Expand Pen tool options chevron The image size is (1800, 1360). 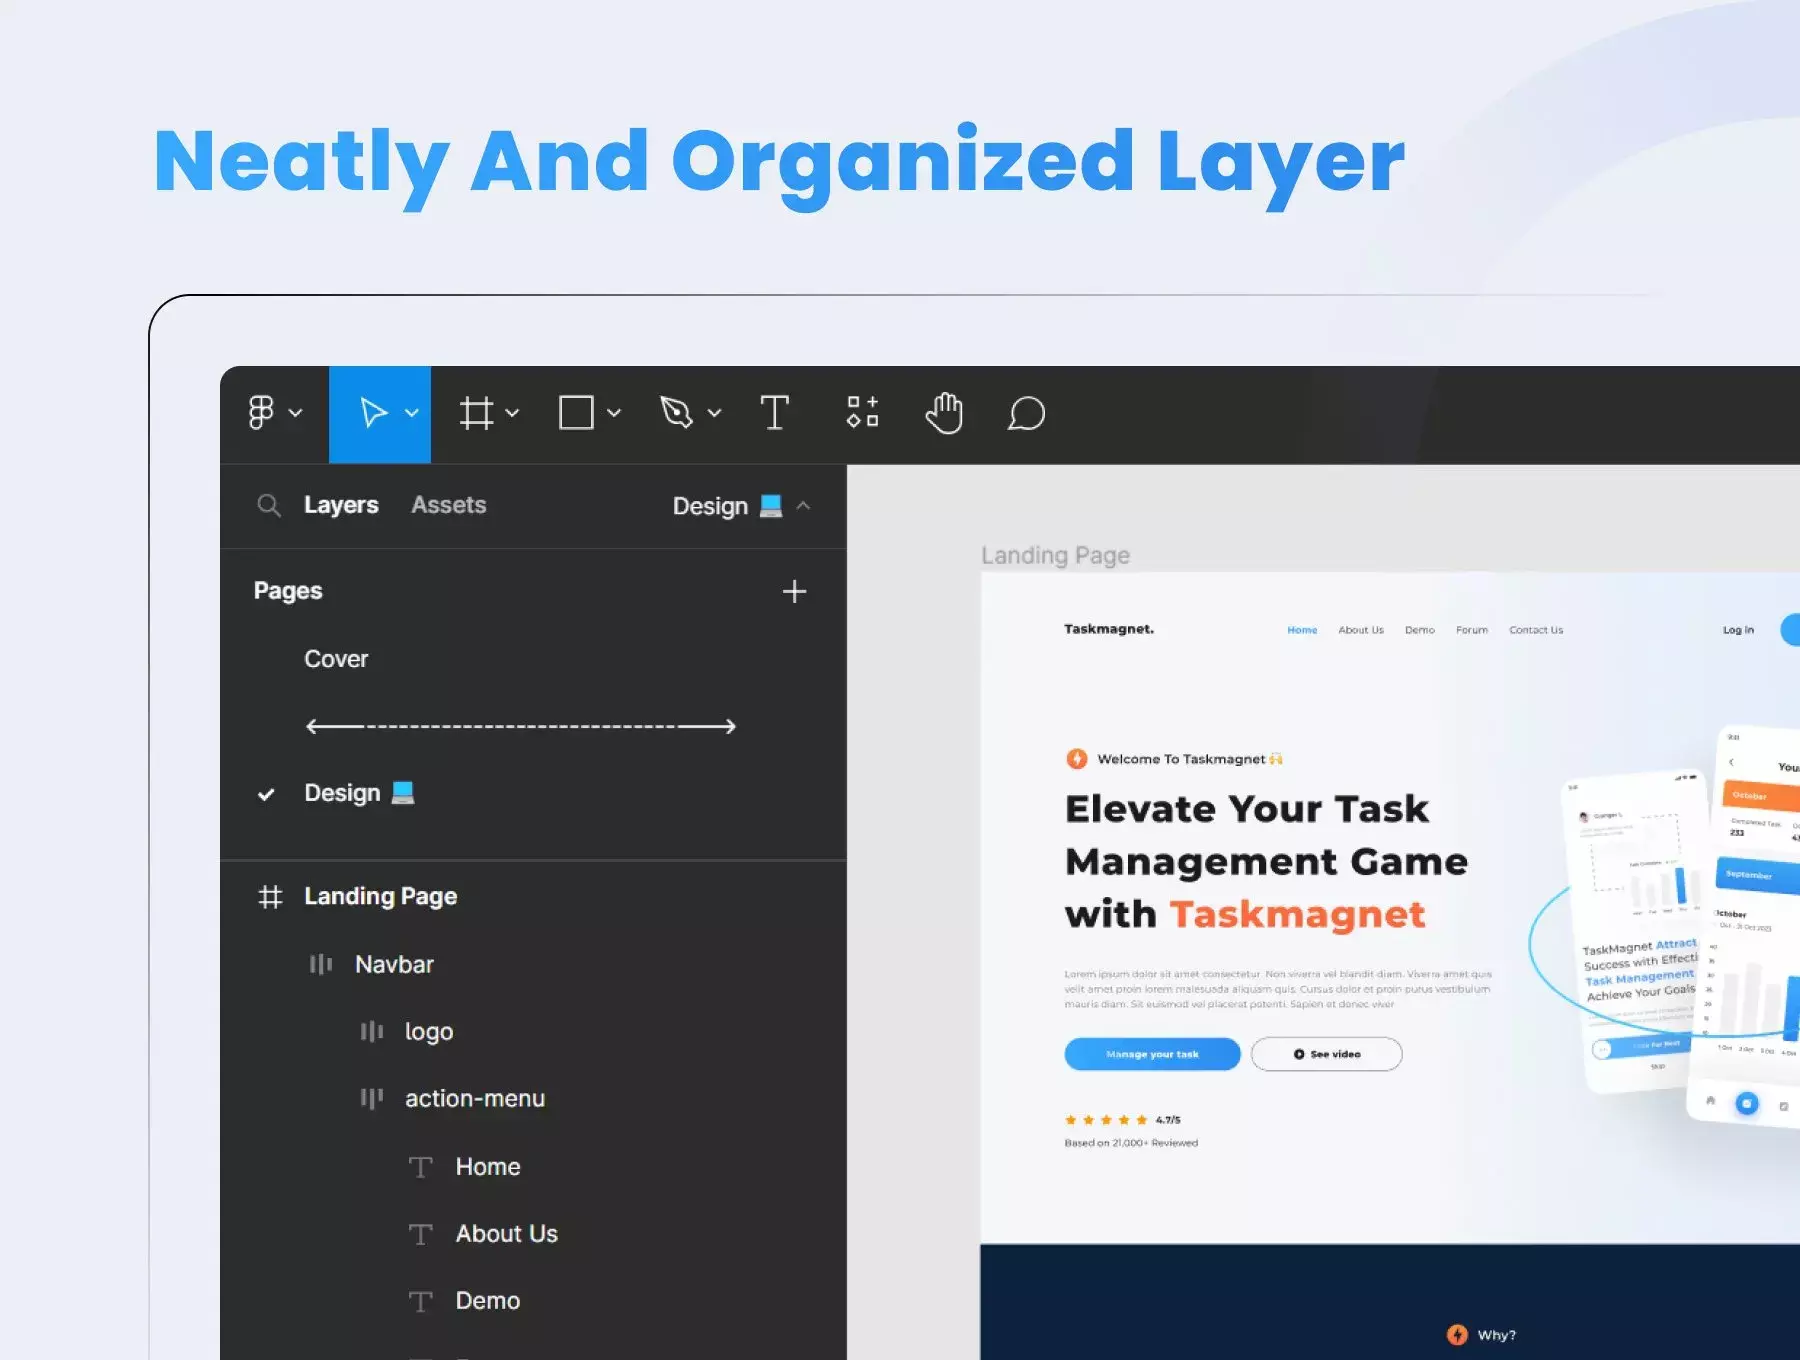(x=714, y=412)
